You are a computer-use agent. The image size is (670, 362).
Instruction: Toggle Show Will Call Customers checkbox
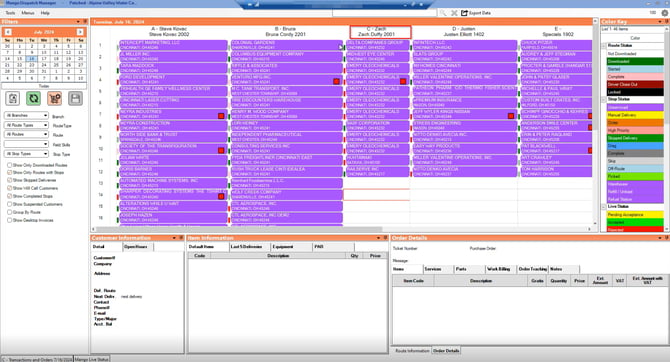click(x=9, y=188)
